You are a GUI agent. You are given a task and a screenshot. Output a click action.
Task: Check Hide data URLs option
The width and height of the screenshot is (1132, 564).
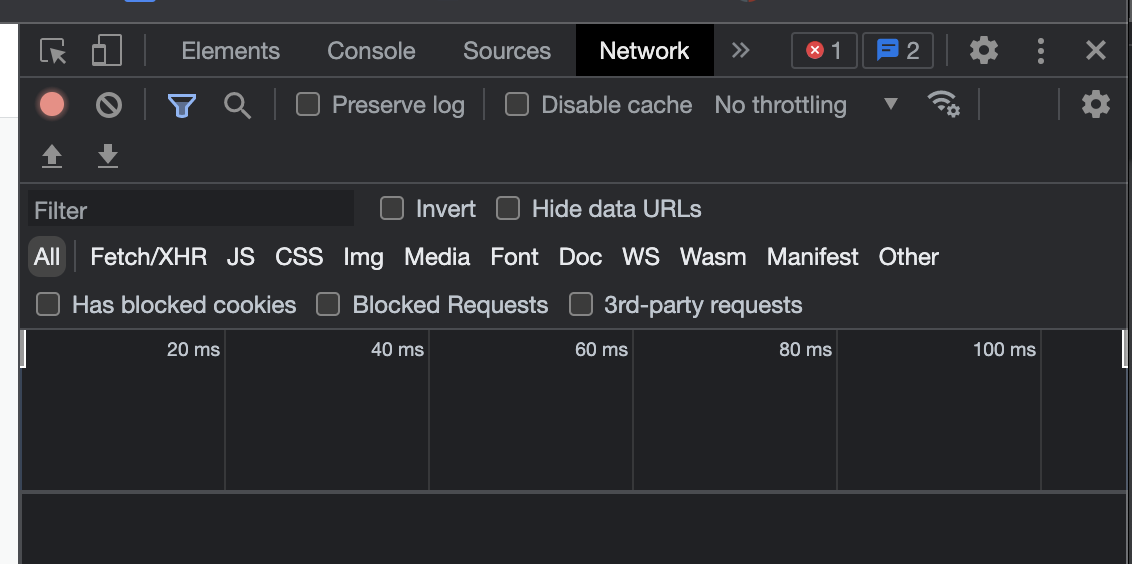508,209
